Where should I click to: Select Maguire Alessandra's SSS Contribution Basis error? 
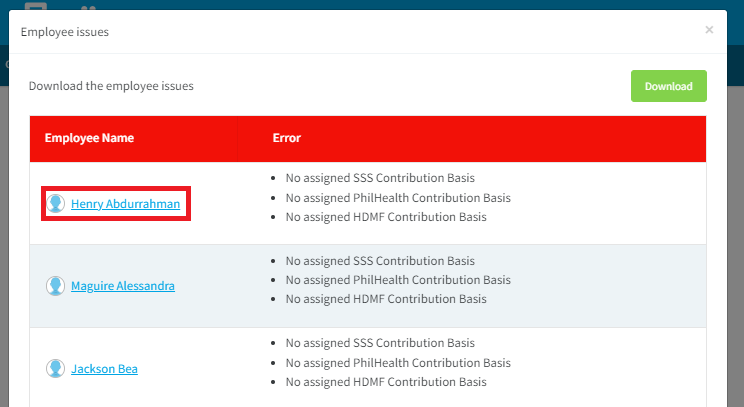pos(380,261)
